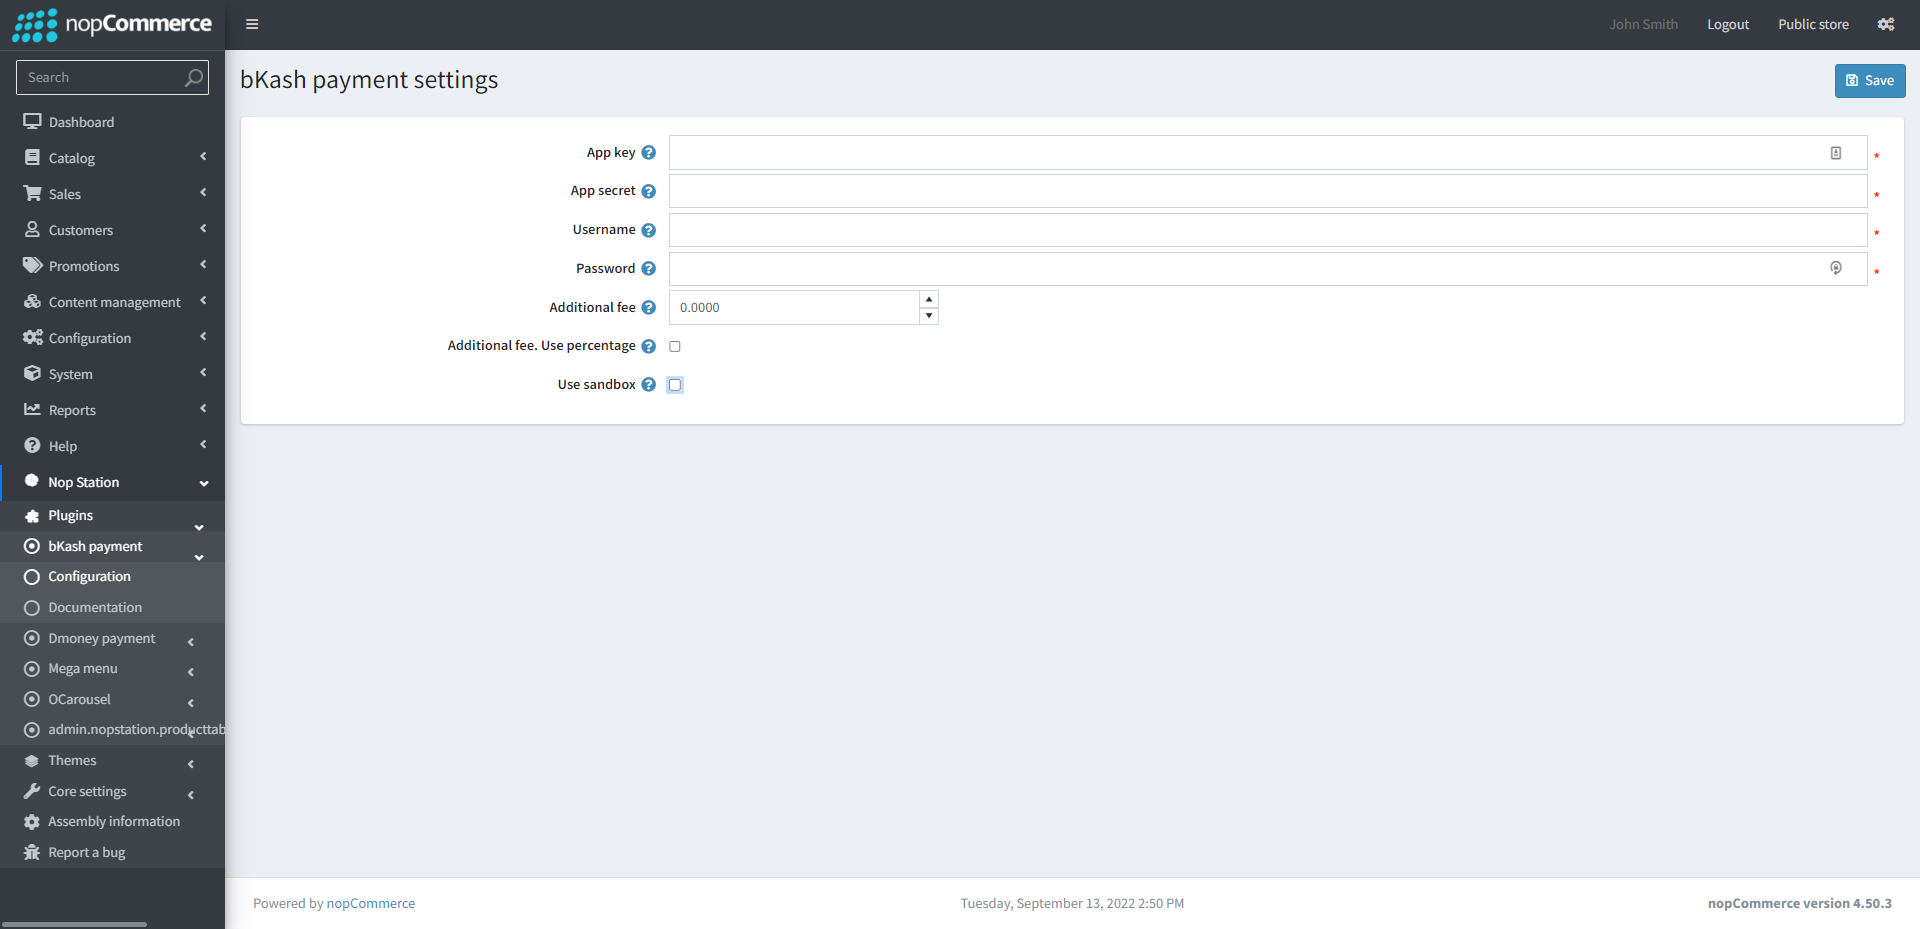Screen dimensions: 1920x929
Task: Click the Customers person icon
Action: (32, 229)
